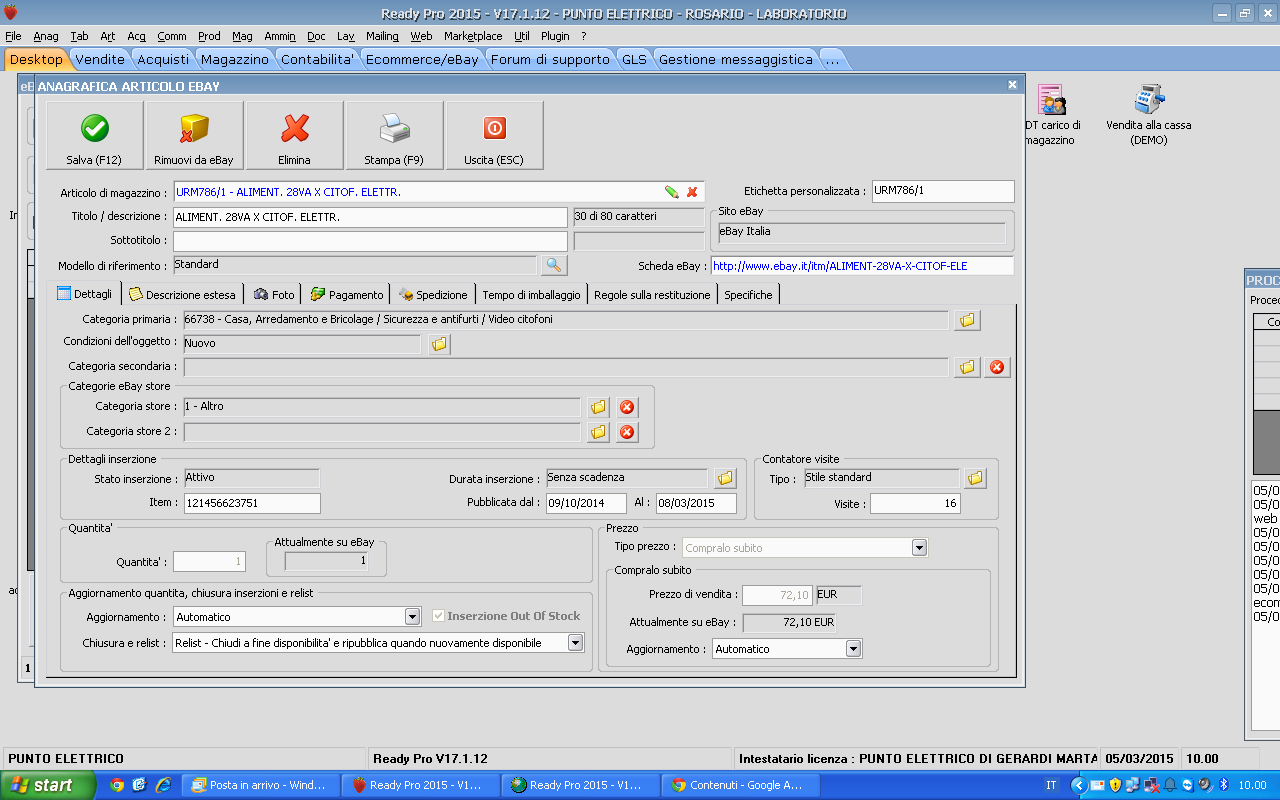Print using Stampa (F9) button
Image resolution: width=1280 pixels, height=800 pixels.
(x=394, y=136)
